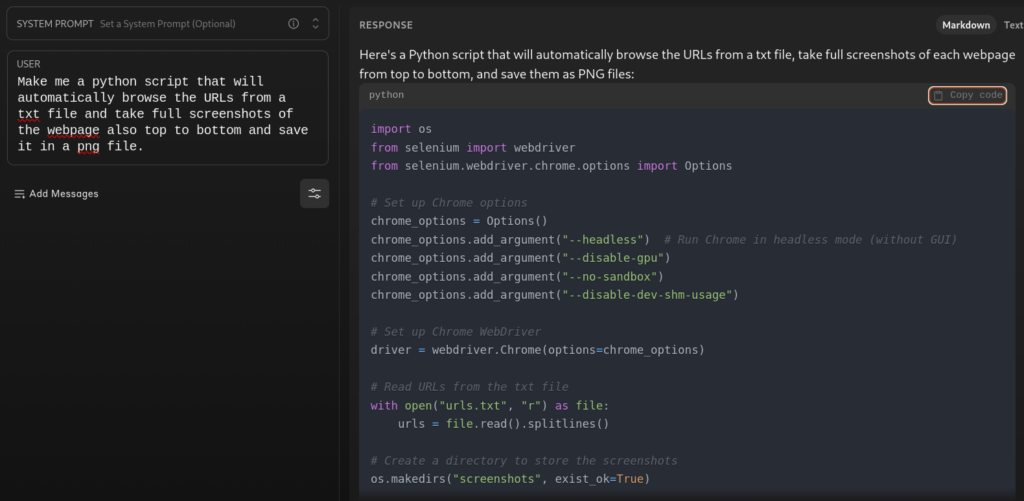
Task: Click the "driver = webdriver.Chrome" line
Action: coord(537,350)
